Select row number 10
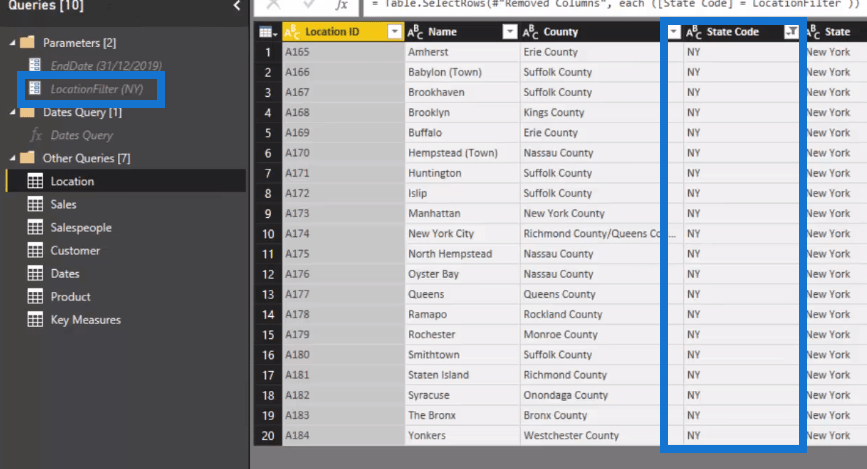867x469 pixels. (268, 233)
